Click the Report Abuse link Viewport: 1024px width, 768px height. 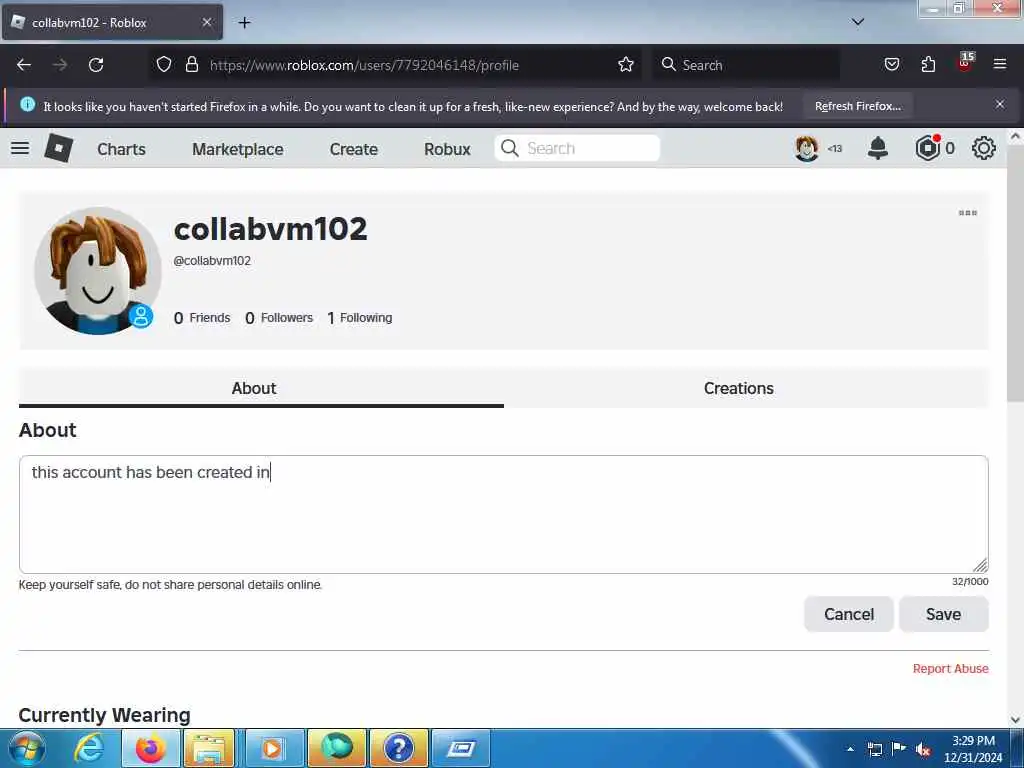click(x=950, y=668)
